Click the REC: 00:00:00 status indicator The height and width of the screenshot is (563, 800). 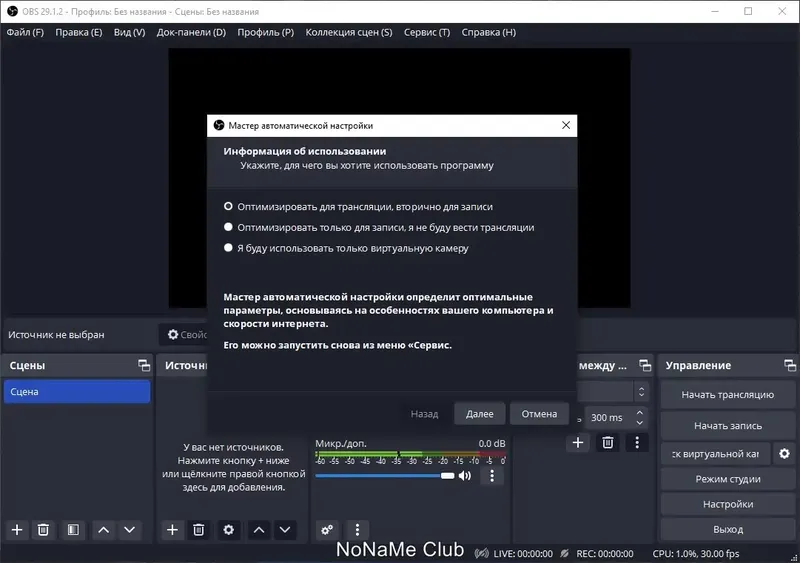pyautogui.click(x=605, y=554)
